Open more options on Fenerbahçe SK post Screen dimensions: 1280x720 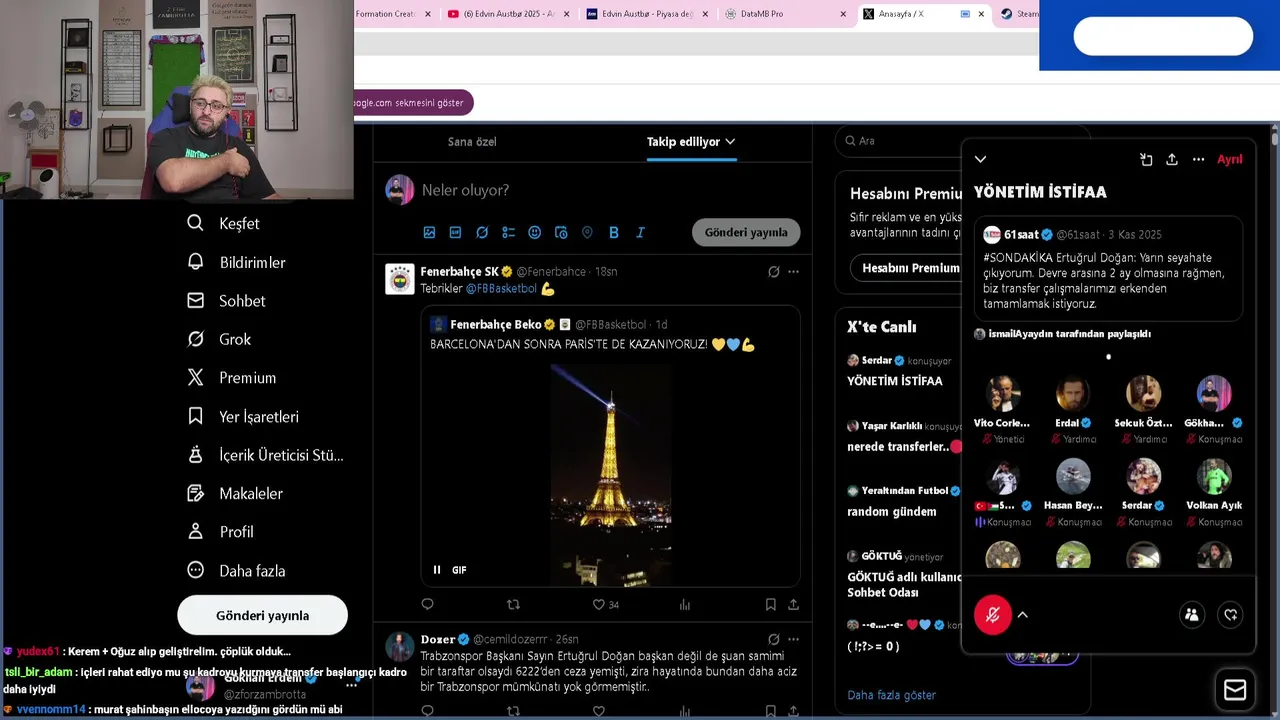pos(793,271)
